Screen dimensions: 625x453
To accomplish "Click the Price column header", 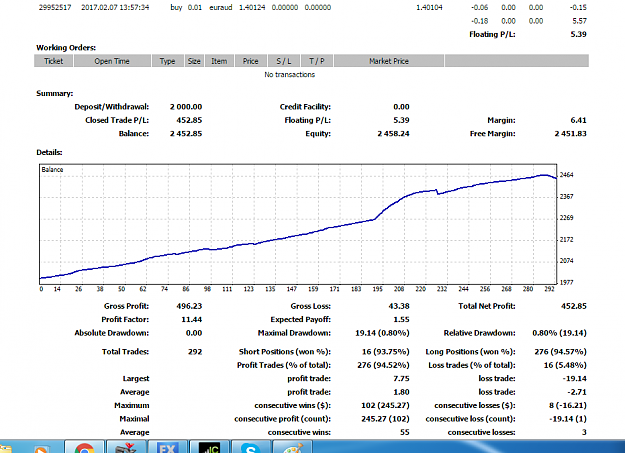I will point(251,61).
